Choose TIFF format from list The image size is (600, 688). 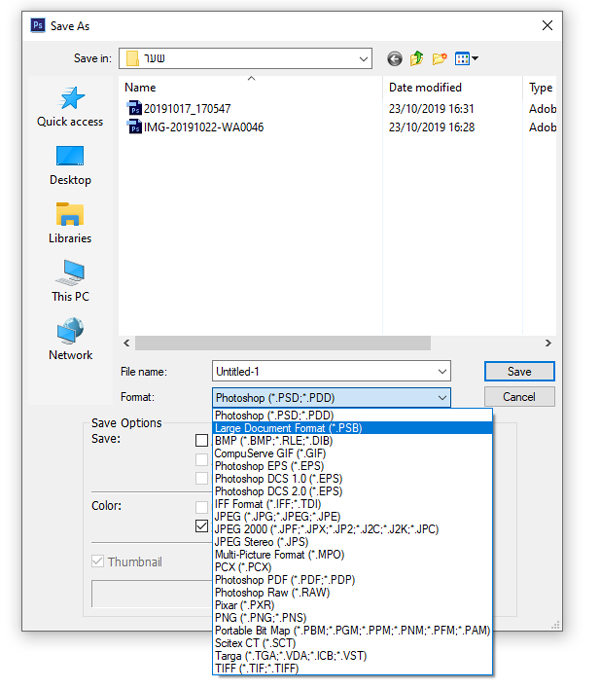[352, 668]
